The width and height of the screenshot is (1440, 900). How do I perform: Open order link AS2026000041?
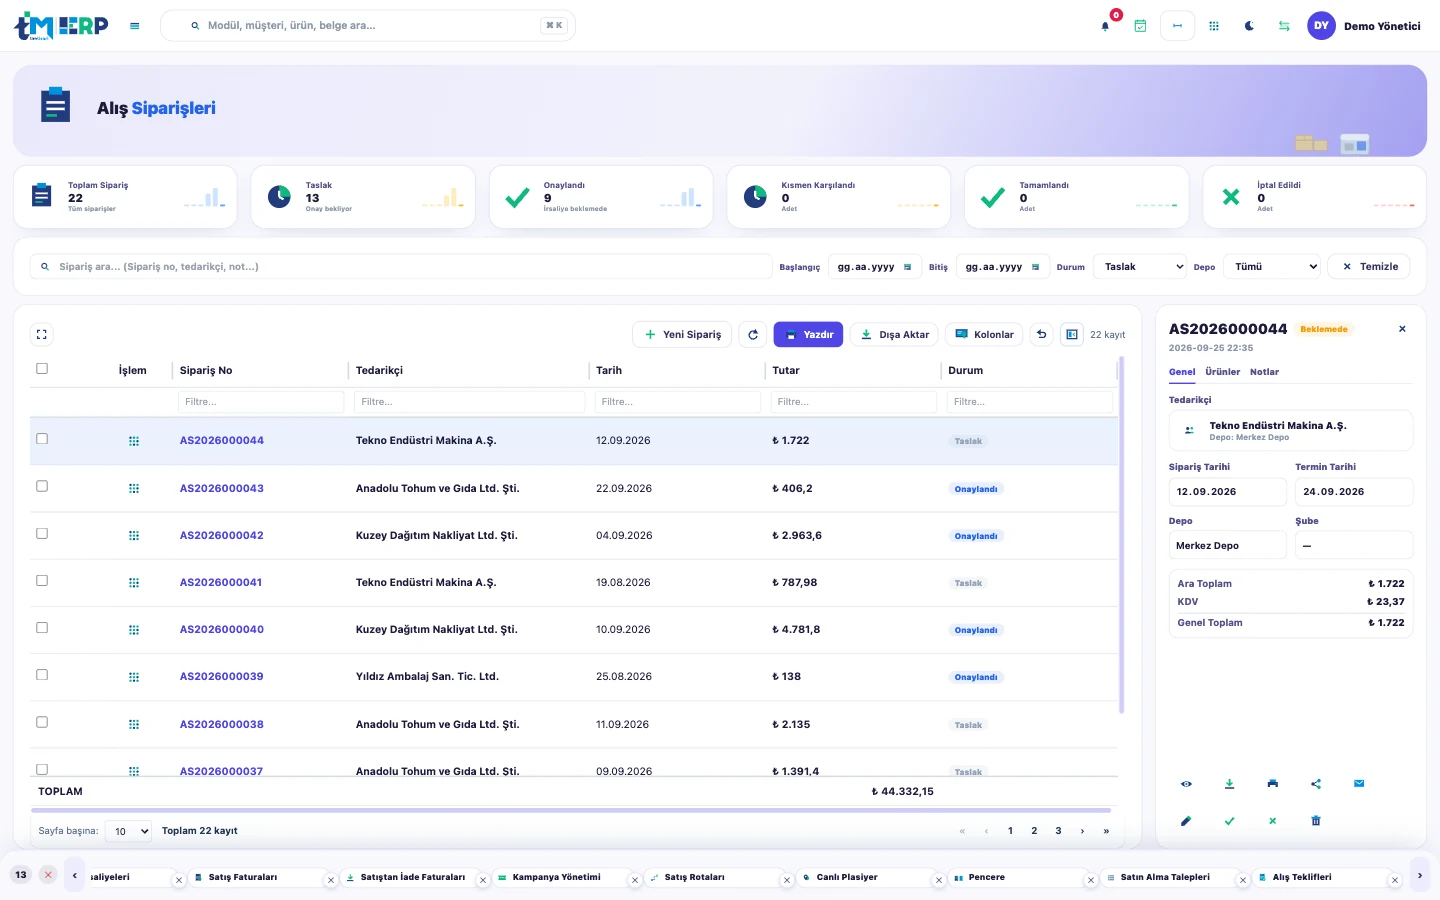221,583
